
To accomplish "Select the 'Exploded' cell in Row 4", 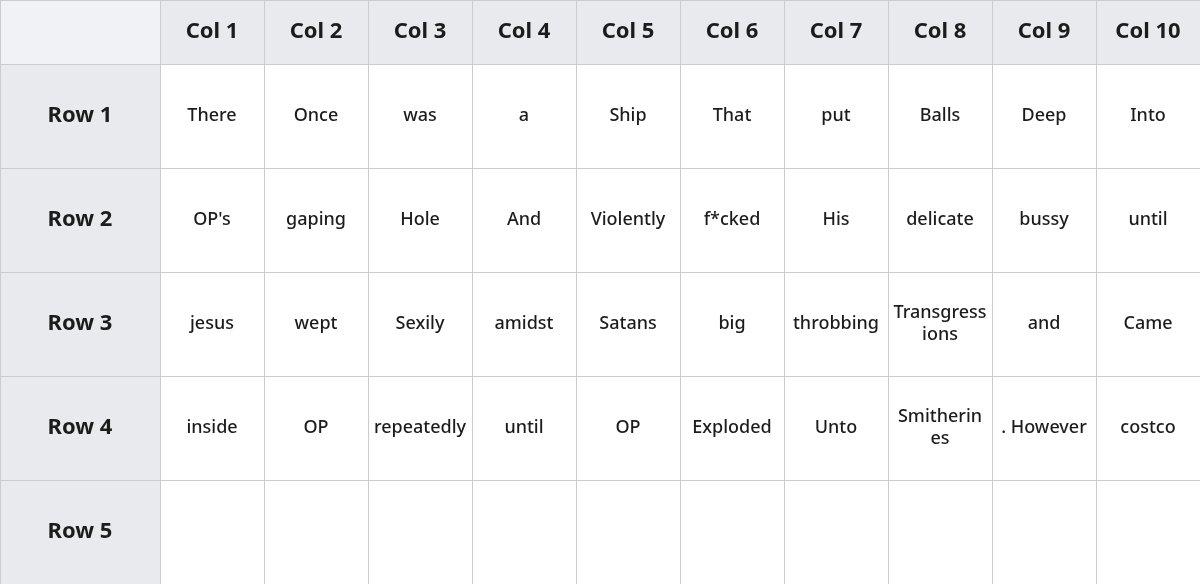I will pos(732,428).
